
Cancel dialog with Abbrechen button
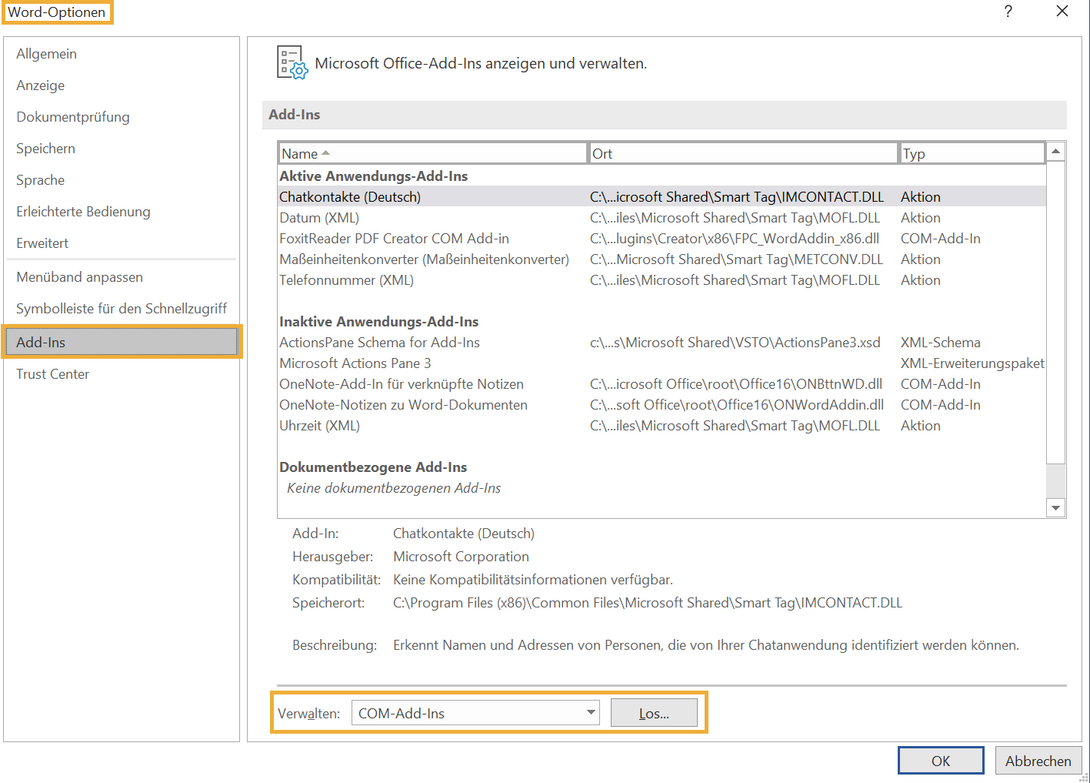click(x=1038, y=761)
